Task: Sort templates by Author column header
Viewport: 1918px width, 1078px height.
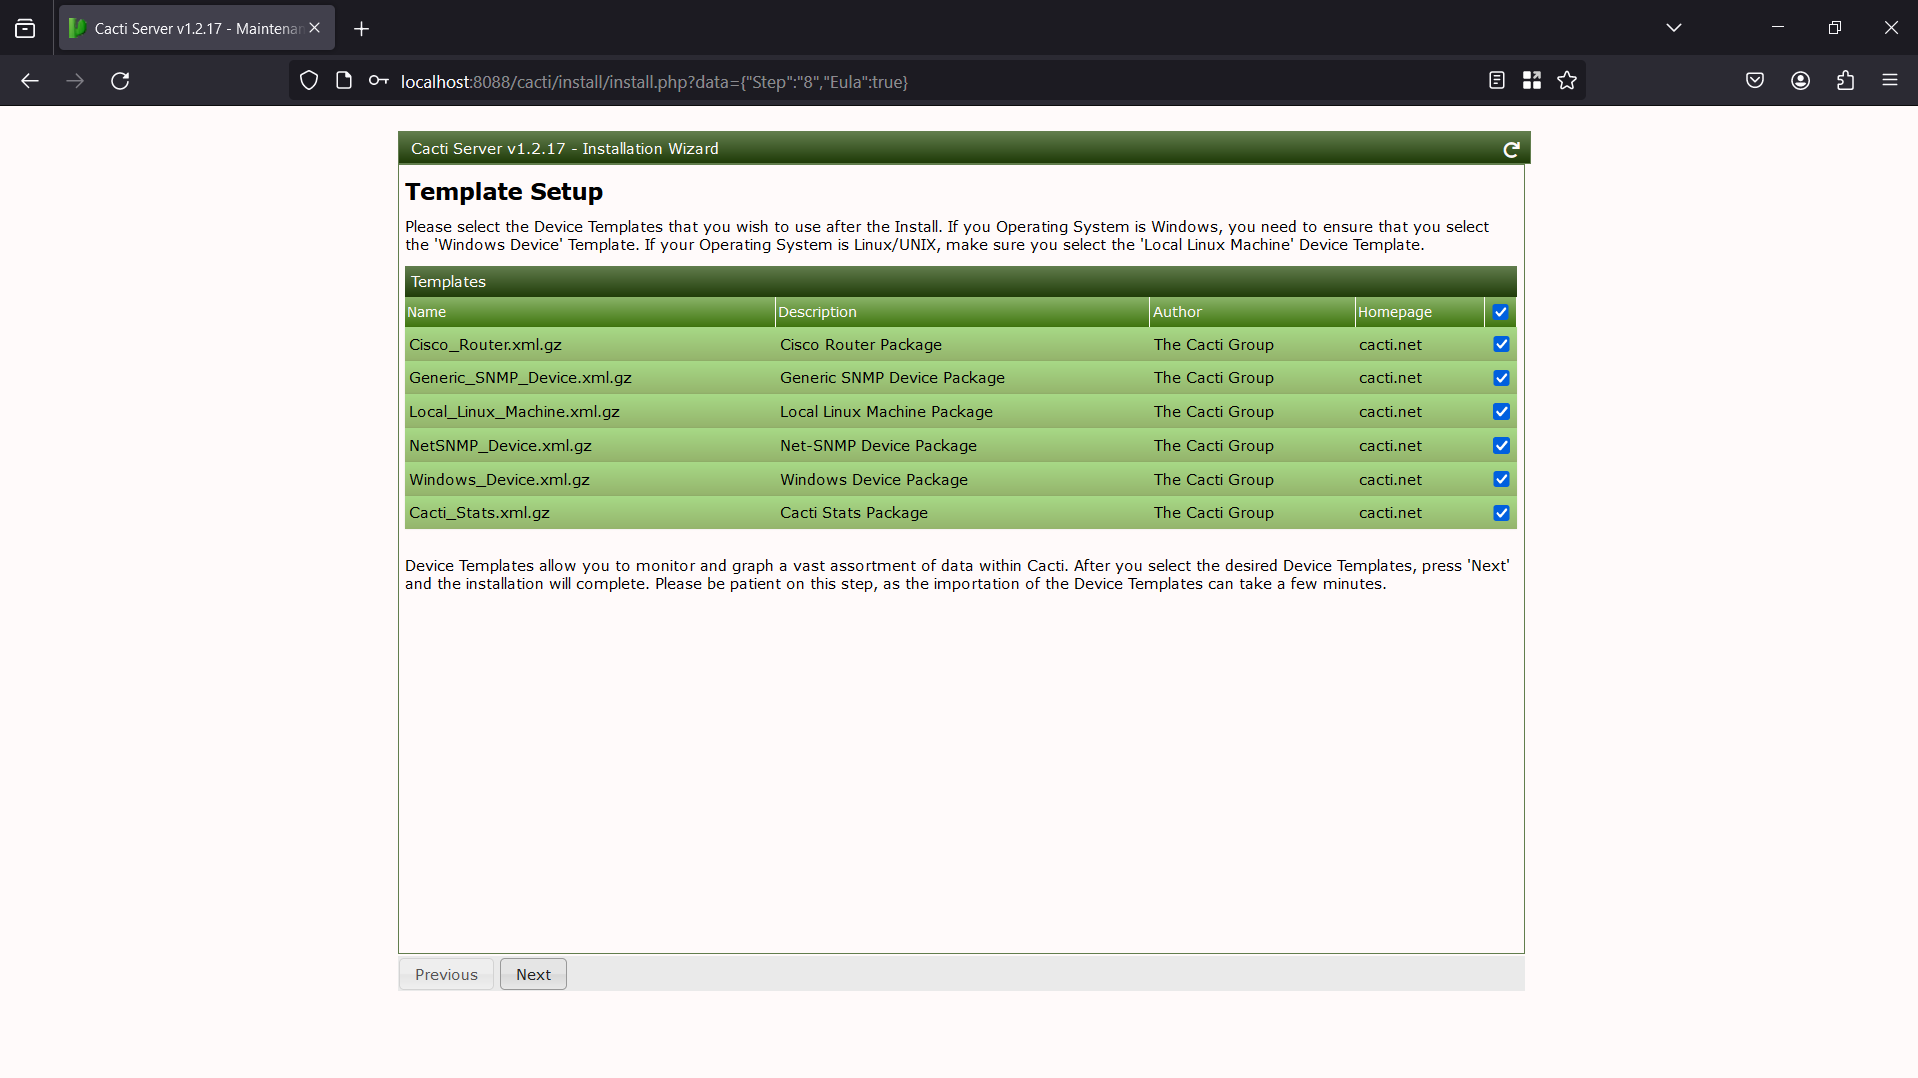Action: click(1252, 312)
